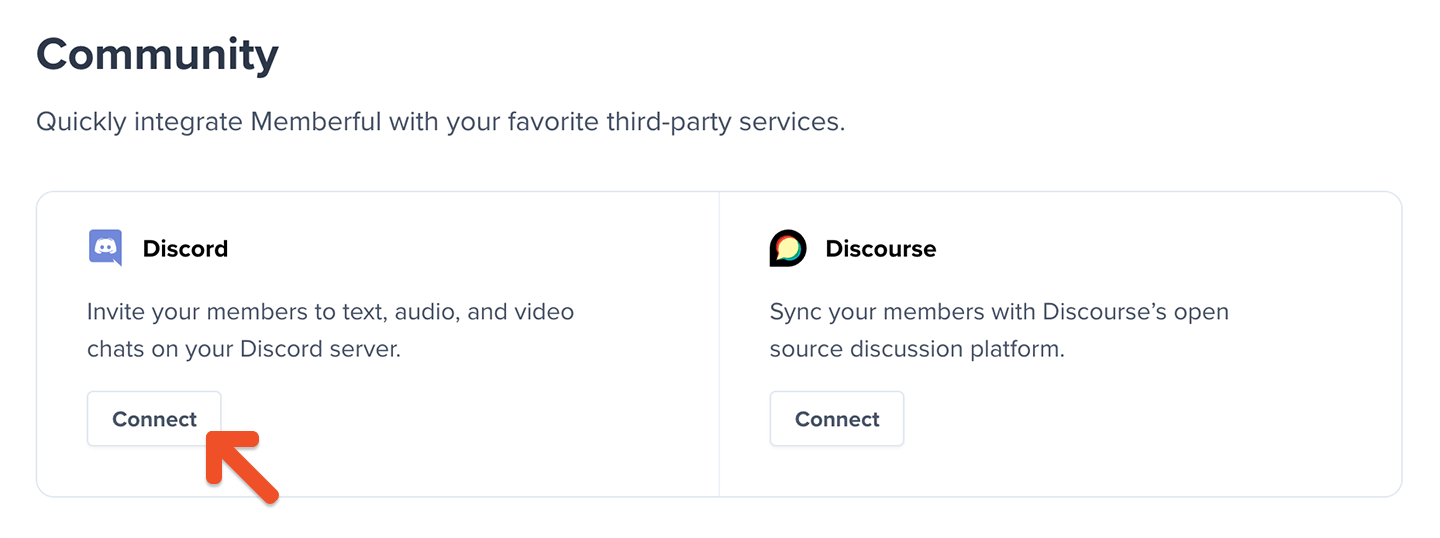Click the "Quickly integrate Memberful" subtitle text
The image size is (1440, 538).
tap(440, 123)
